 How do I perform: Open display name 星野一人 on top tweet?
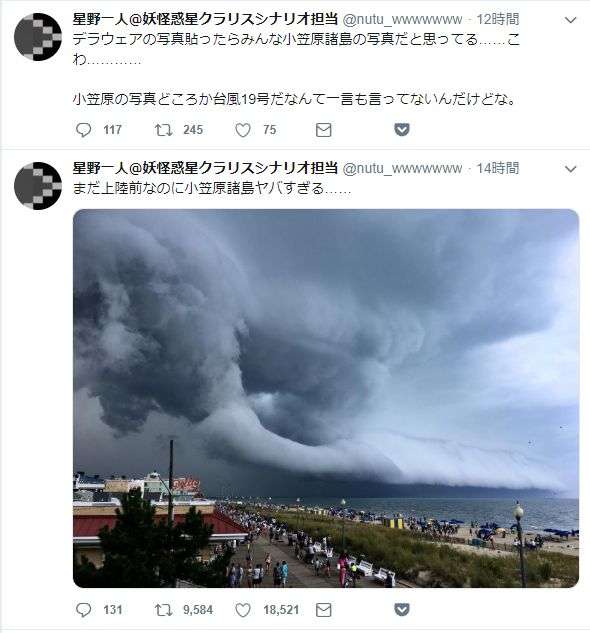205,19
